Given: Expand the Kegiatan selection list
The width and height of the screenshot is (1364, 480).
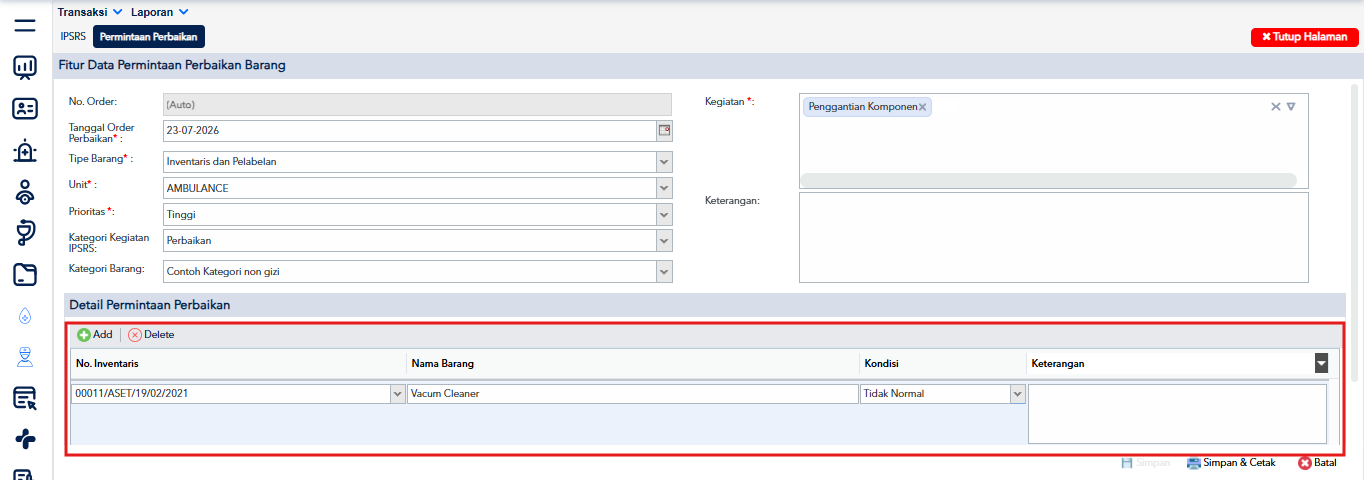Looking at the screenshot, I should pos(1291,107).
